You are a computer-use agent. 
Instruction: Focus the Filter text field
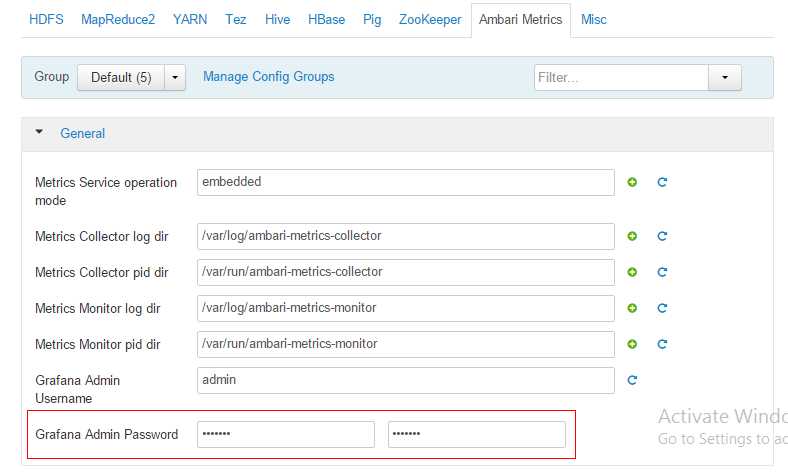click(x=621, y=77)
